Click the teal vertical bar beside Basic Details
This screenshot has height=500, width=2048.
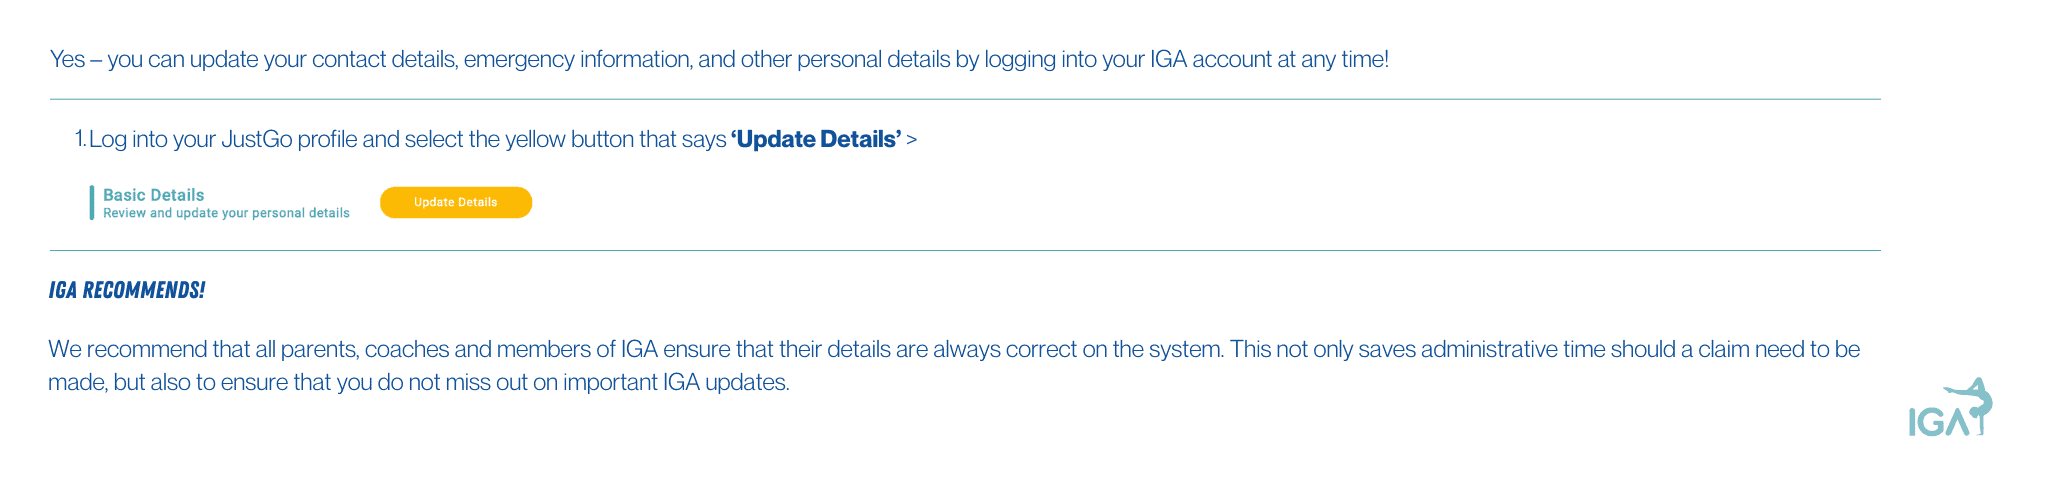92,202
